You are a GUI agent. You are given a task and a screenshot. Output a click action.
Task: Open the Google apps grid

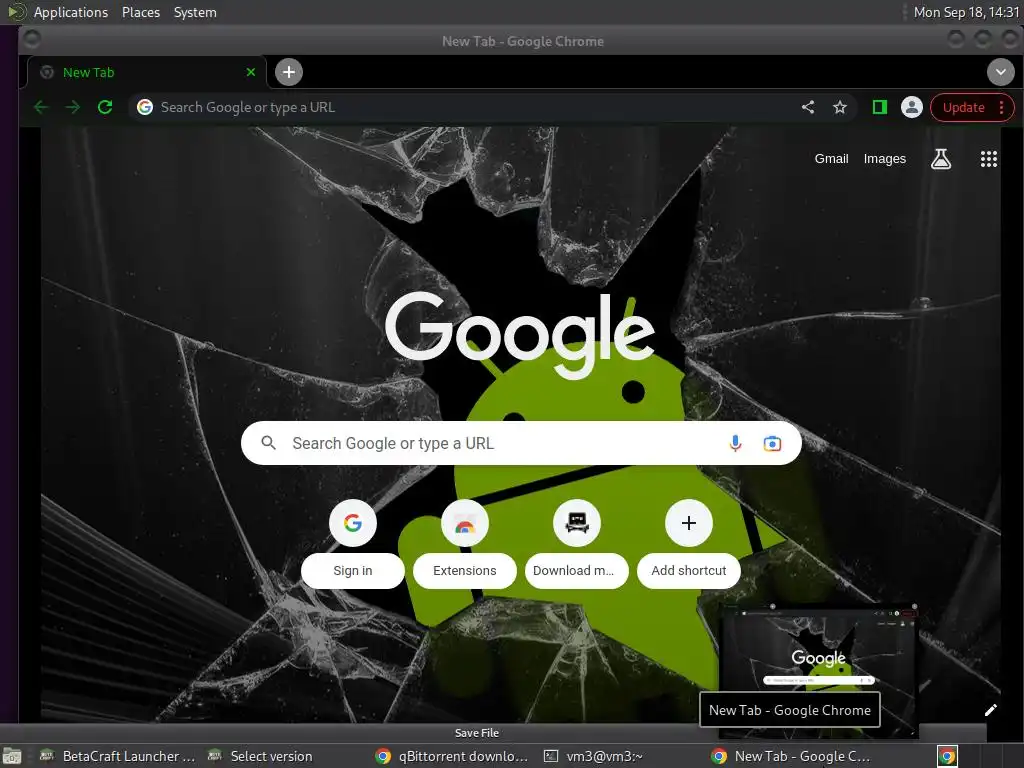tap(989, 159)
